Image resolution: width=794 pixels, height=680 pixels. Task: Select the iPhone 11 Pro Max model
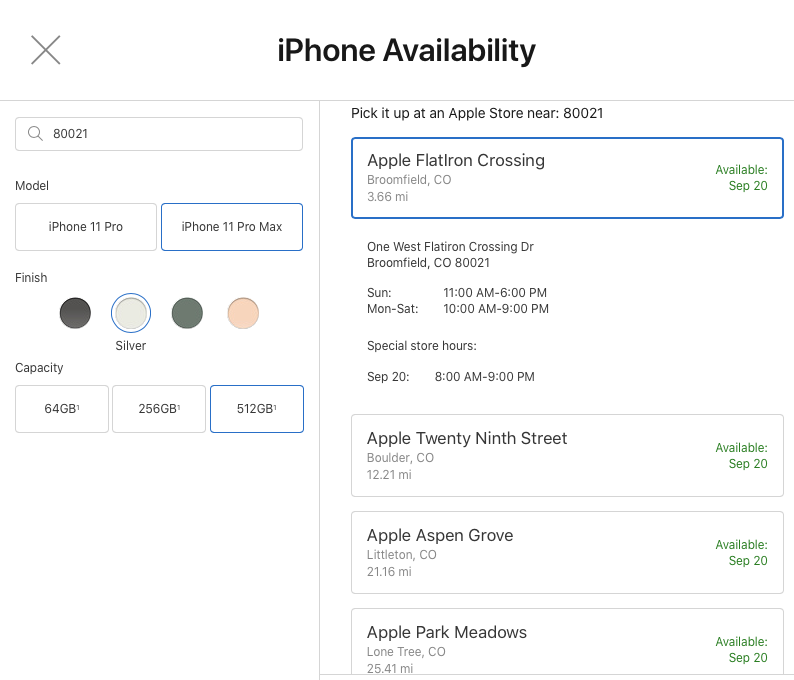[232, 227]
